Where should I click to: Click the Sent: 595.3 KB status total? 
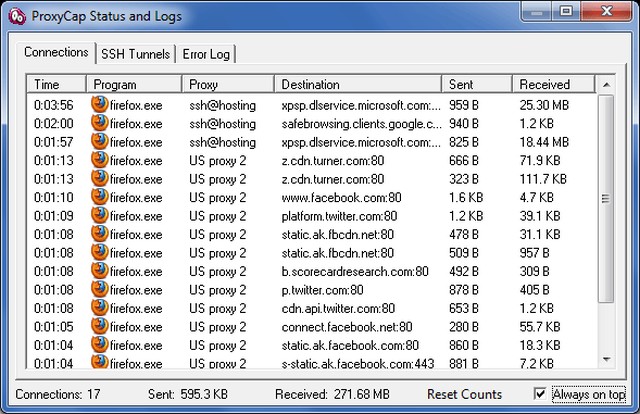(188, 394)
